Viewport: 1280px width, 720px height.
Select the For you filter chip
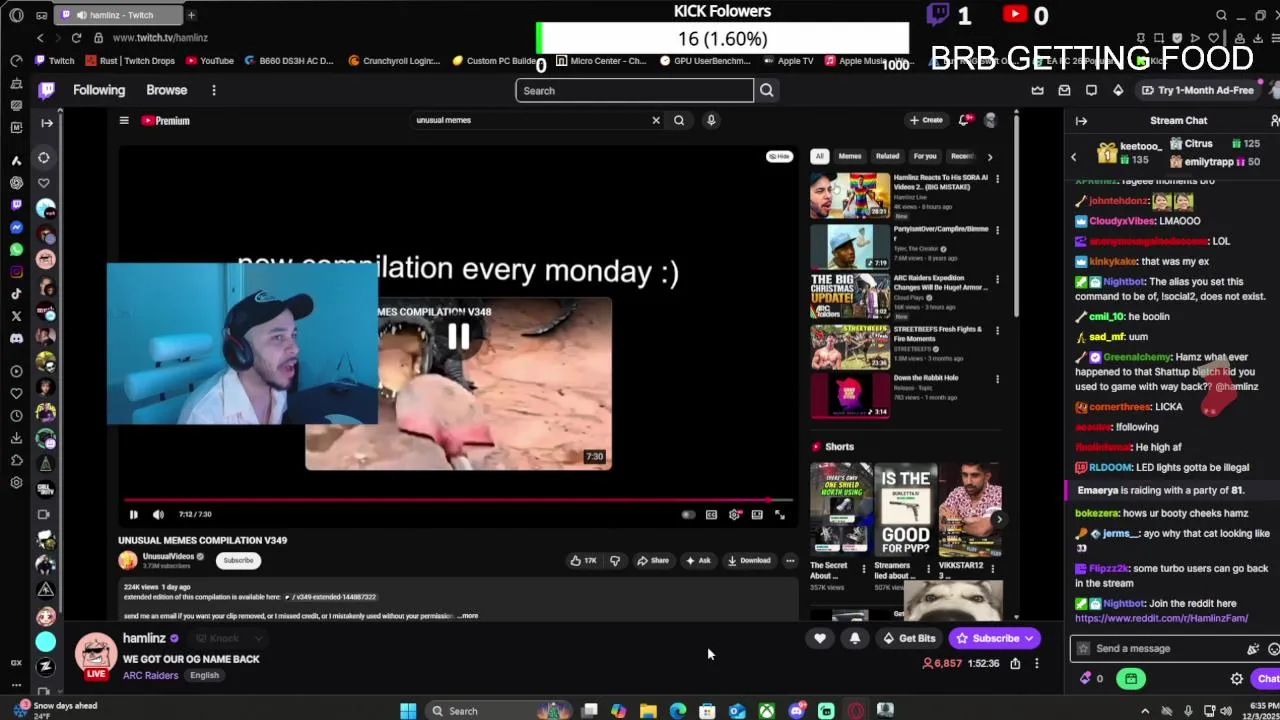925,156
